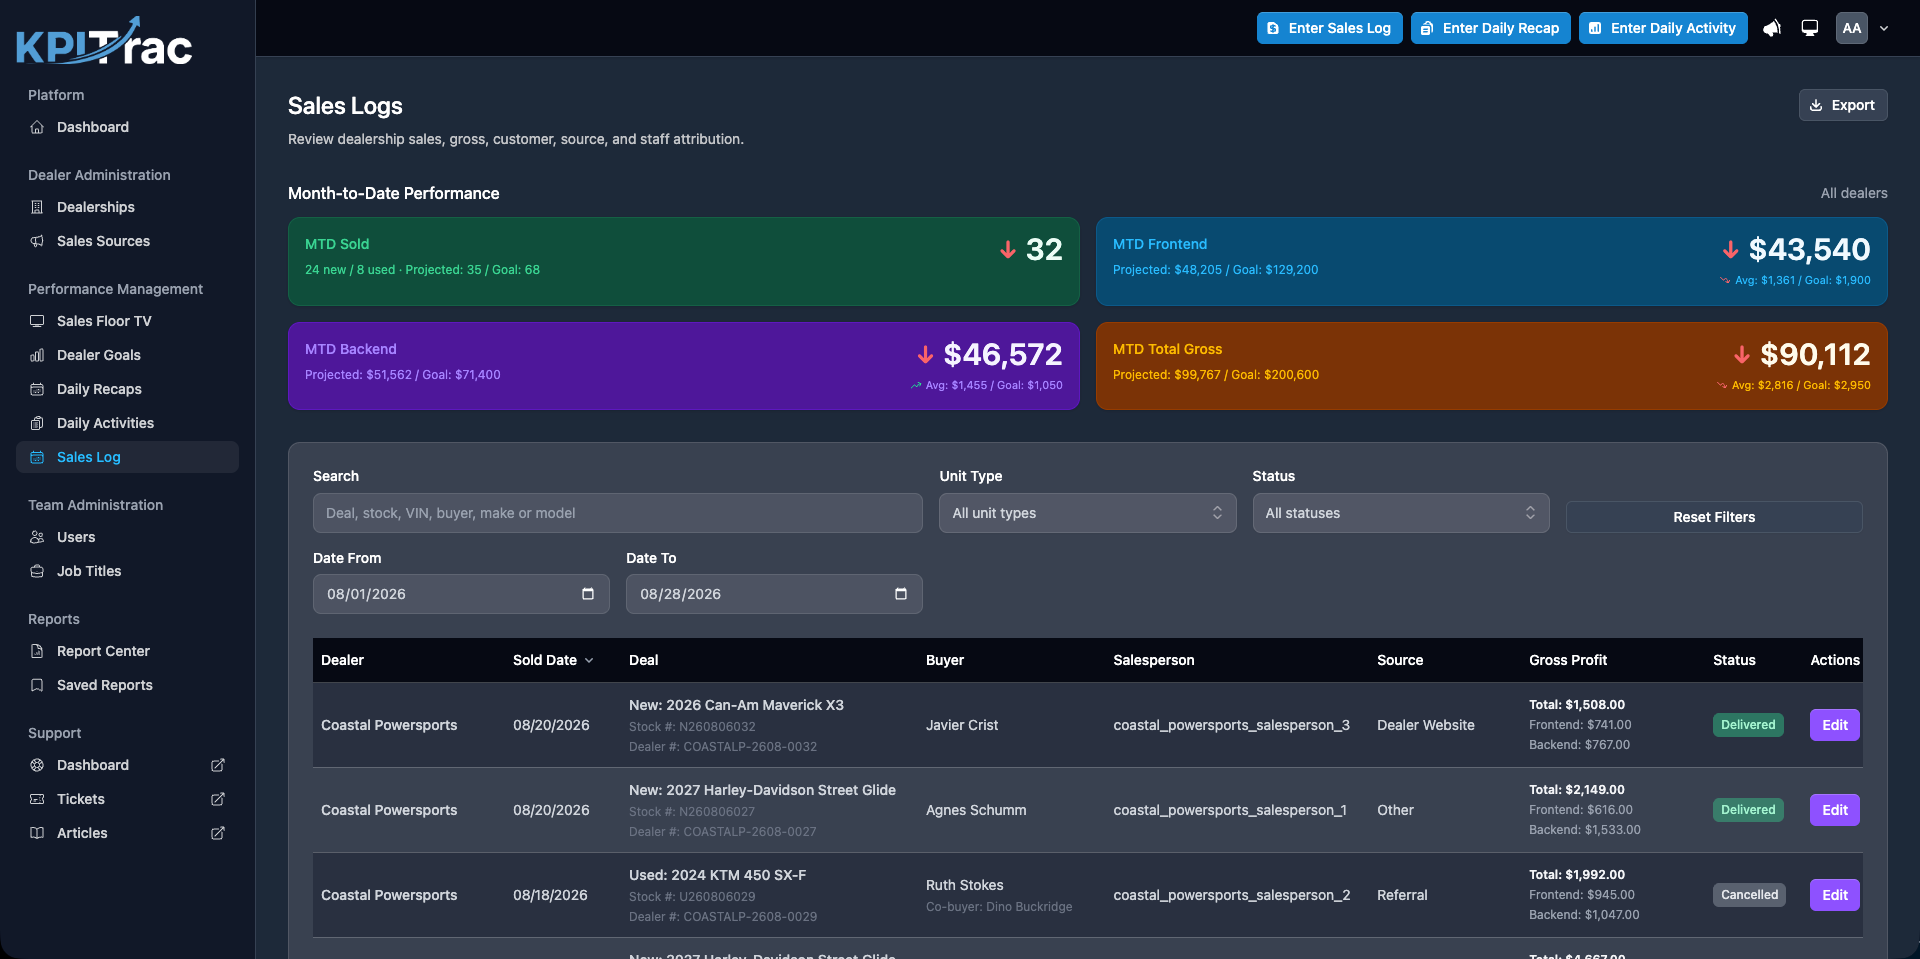
Task: Click "Used: 2024 KTM 450 SX-F" deal
Action: click(x=717, y=875)
